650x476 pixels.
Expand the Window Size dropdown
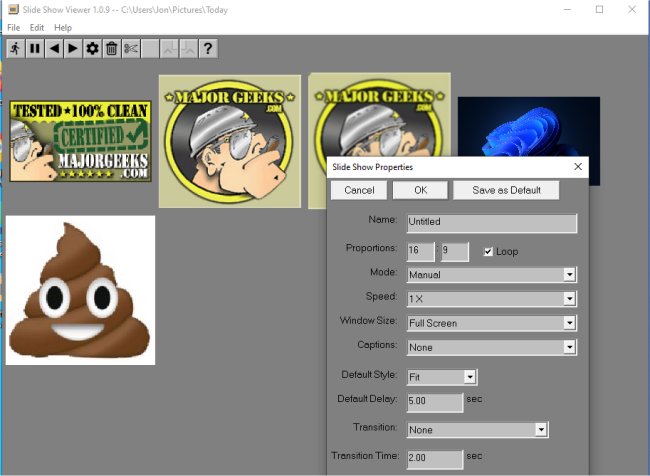click(x=492, y=323)
